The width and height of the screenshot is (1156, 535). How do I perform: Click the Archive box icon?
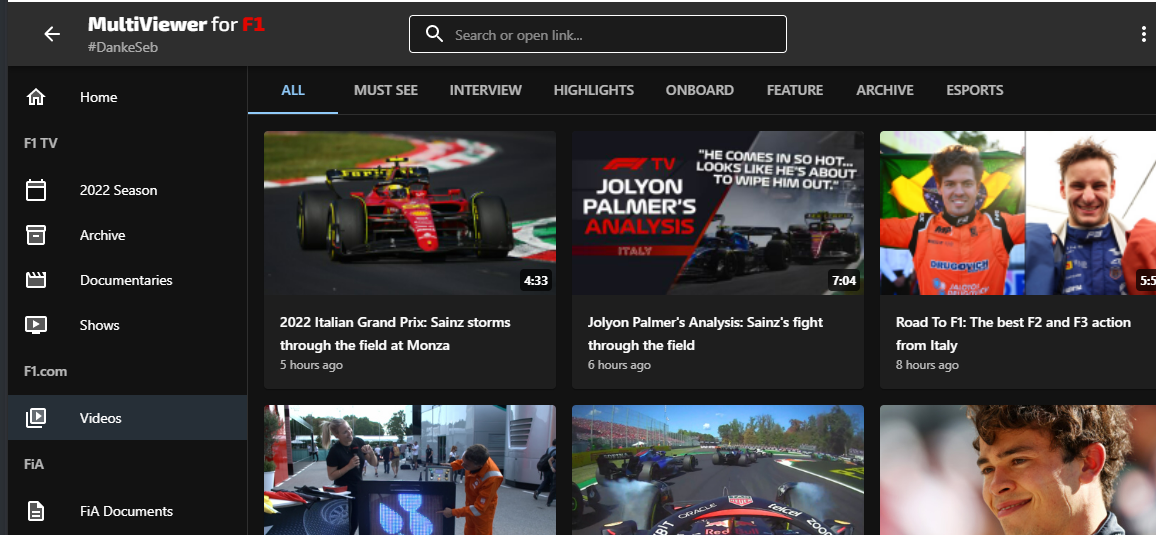tap(35, 235)
